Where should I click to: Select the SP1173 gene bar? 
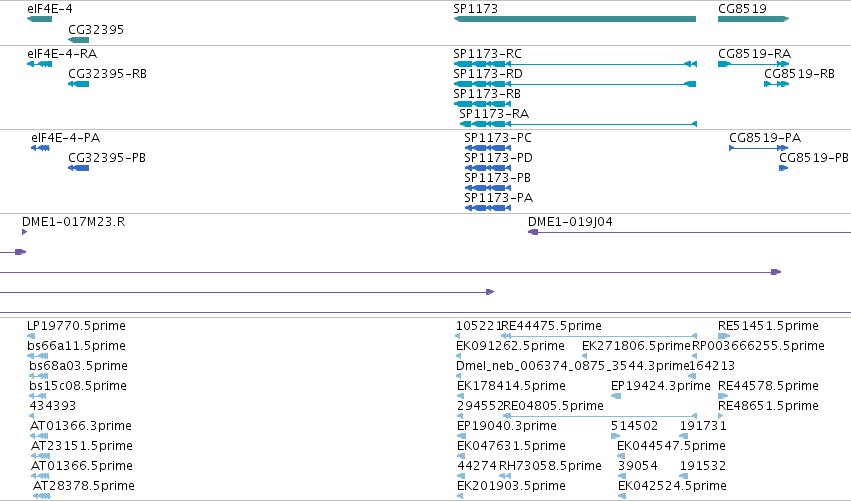pos(575,19)
